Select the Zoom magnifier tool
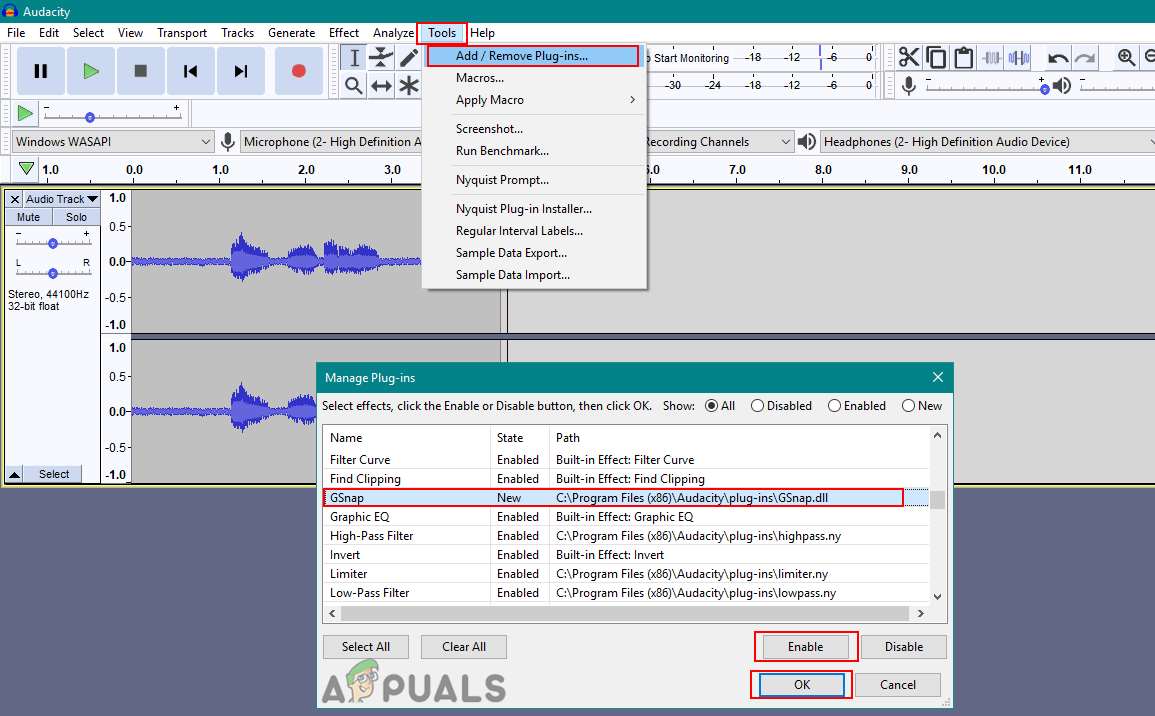This screenshot has height=716, width=1155. pos(354,85)
